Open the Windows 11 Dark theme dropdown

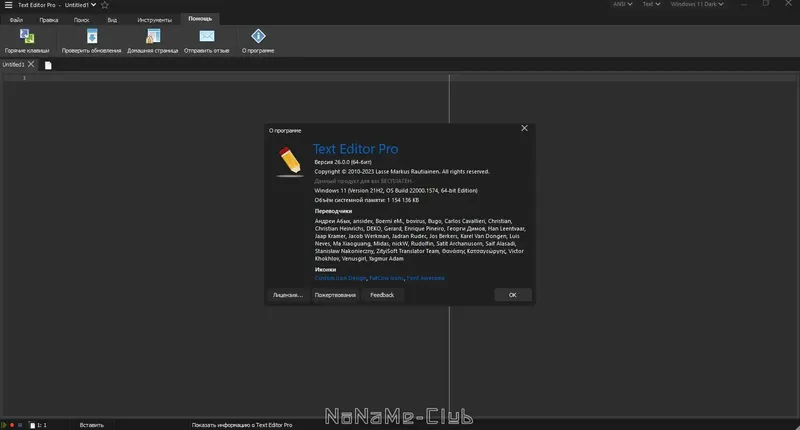click(697, 4)
